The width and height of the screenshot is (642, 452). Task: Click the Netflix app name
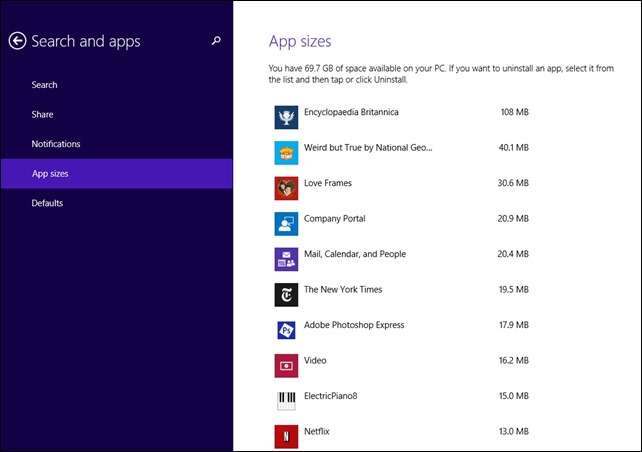click(x=316, y=431)
